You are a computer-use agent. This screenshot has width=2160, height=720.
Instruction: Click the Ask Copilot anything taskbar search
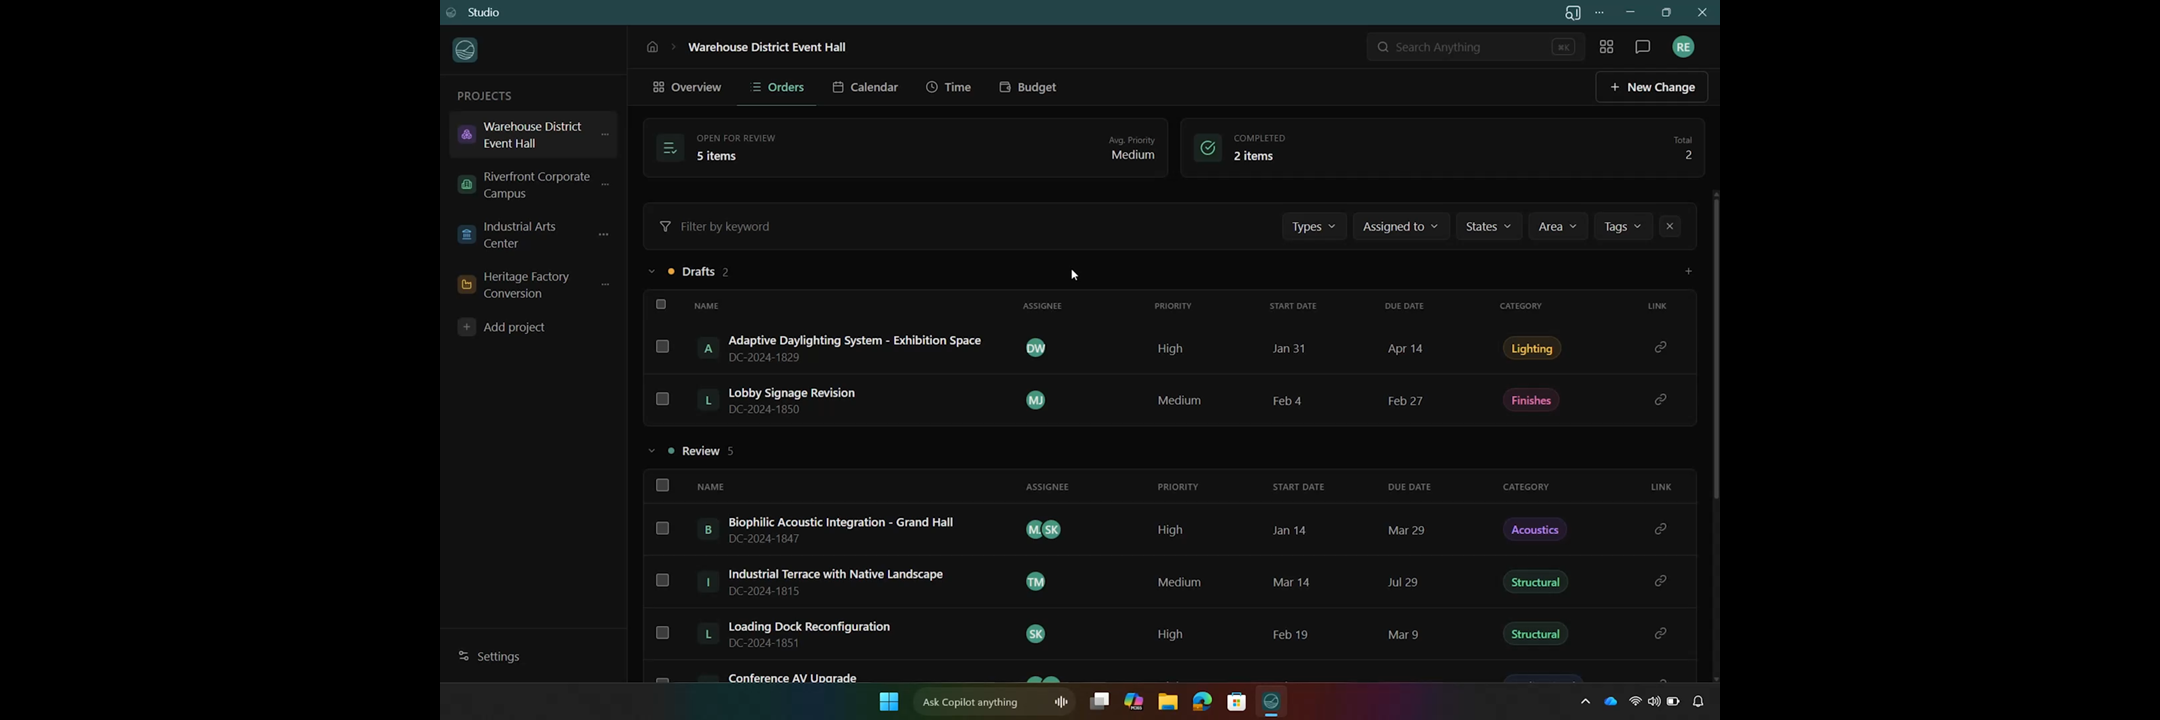995,702
